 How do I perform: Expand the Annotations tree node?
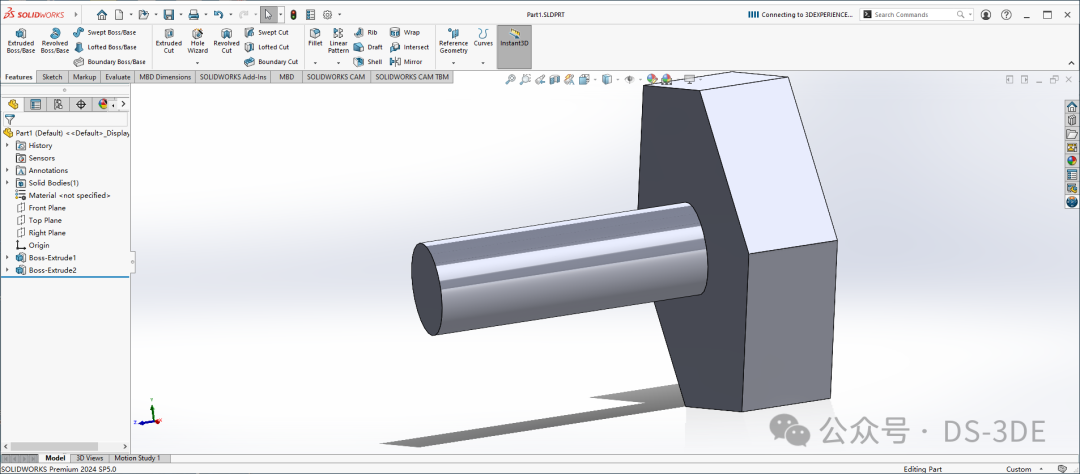coord(8,170)
